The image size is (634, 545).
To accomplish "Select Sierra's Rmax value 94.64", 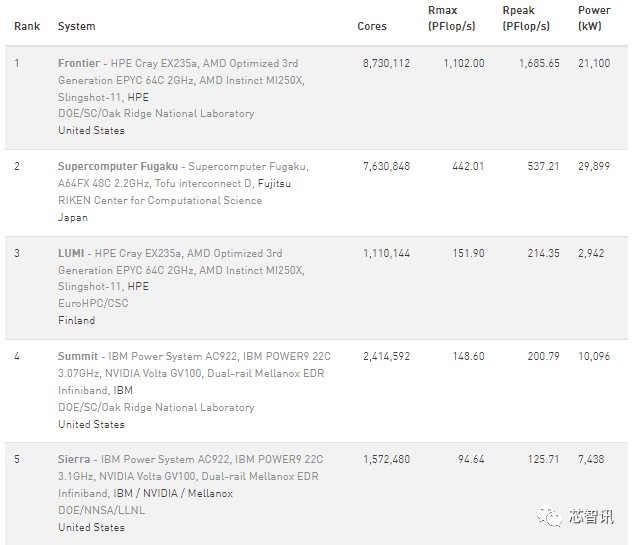I will (467, 459).
